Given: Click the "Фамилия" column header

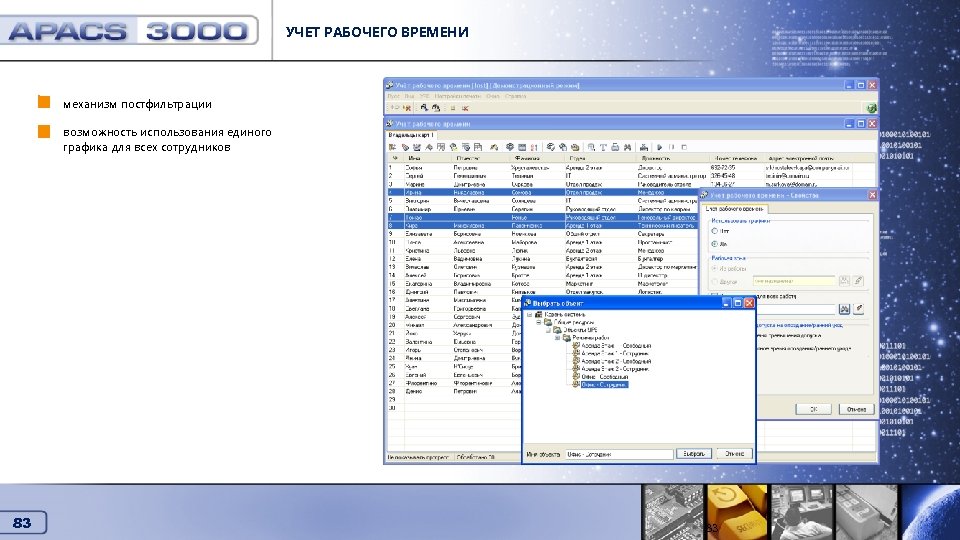Looking at the screenshot, I should (536, 158).
